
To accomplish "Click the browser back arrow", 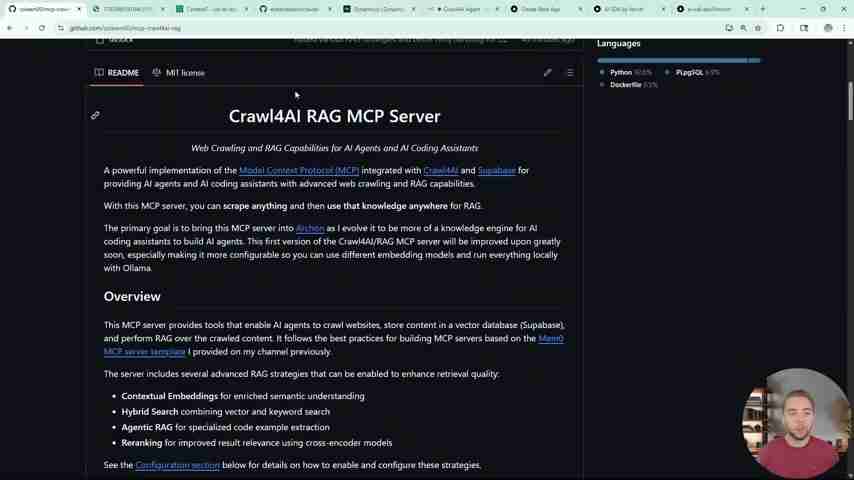I will [x=9, y=28].
